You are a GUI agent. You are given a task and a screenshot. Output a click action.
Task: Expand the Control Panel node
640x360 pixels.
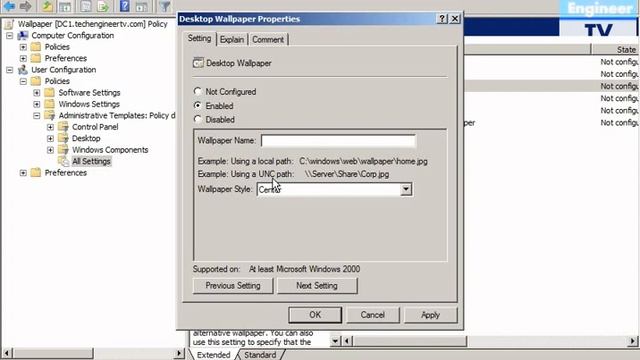(50, 127)
